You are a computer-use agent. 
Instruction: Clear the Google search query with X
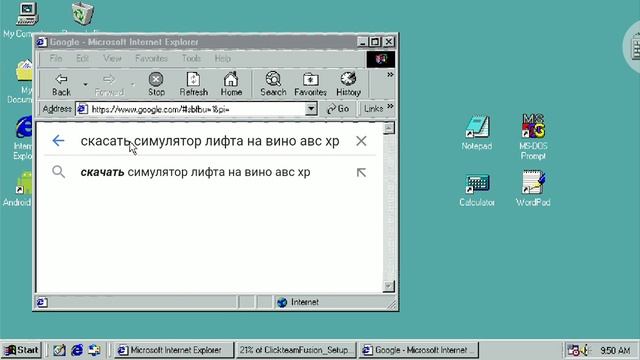click(x=361, y=141)
